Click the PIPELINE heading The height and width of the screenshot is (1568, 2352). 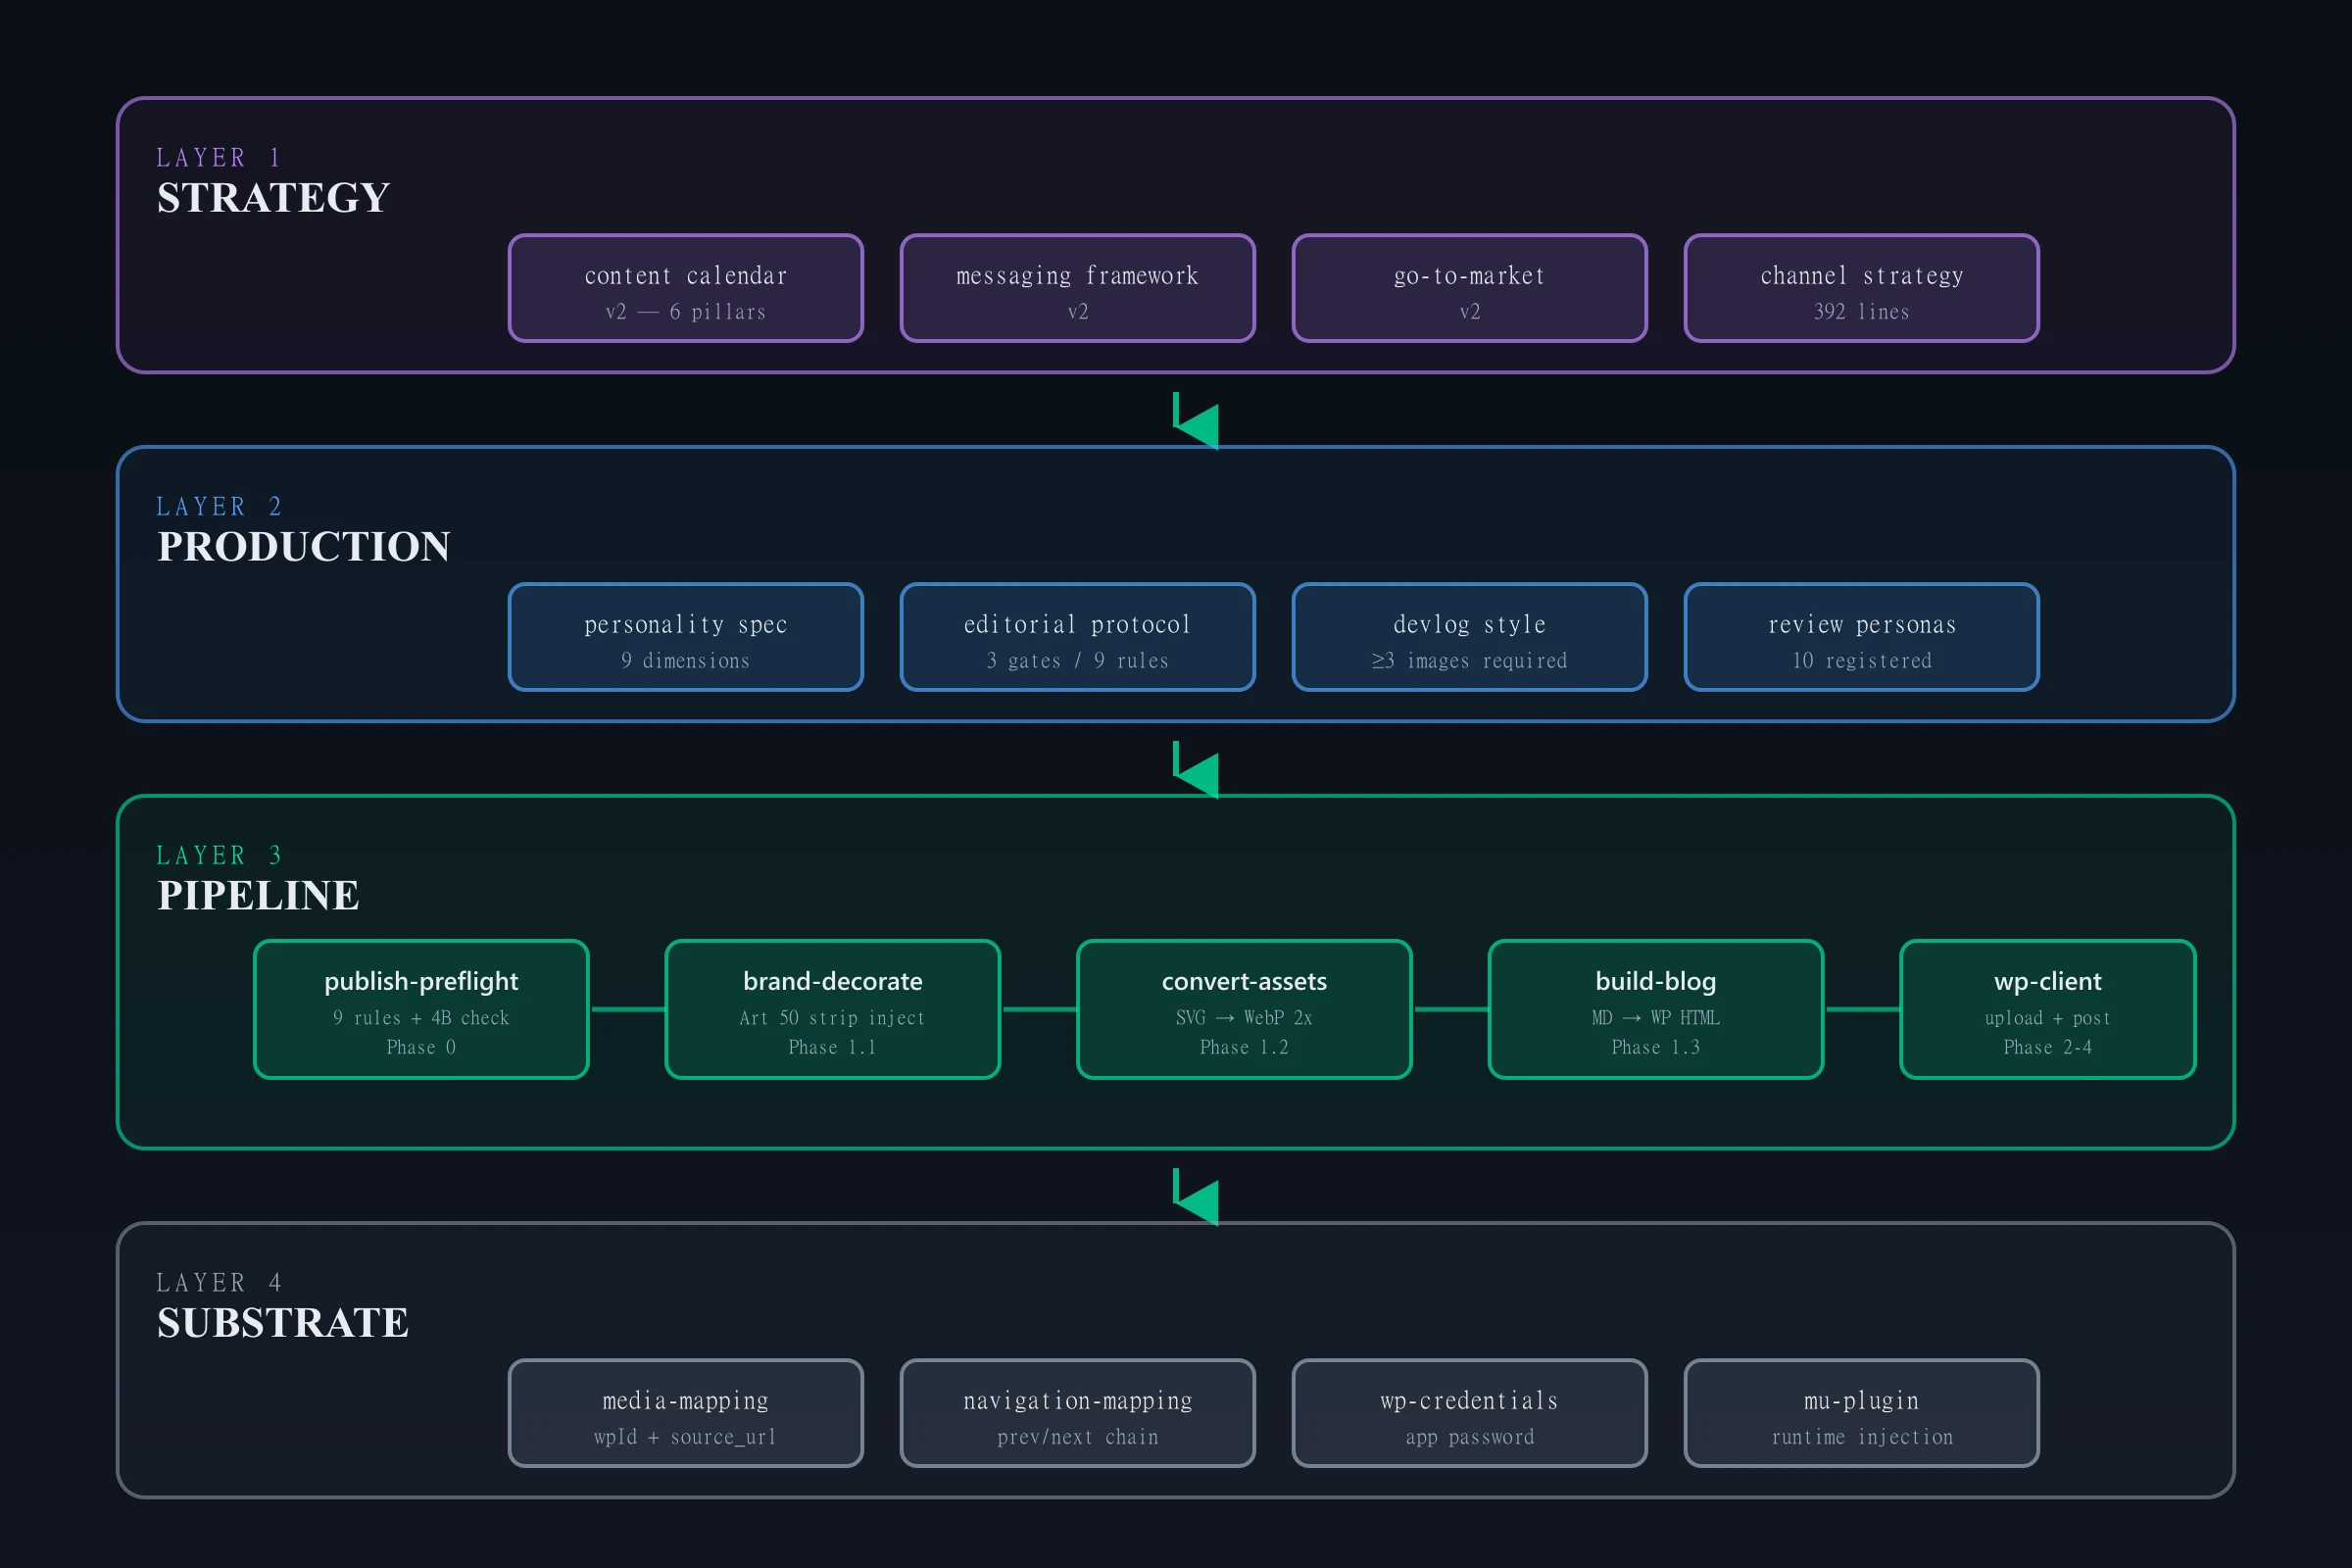[x=258, y=896]
